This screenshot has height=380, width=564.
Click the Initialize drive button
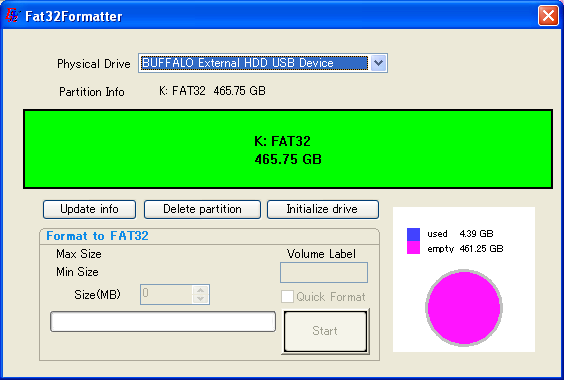click(323, 209)
